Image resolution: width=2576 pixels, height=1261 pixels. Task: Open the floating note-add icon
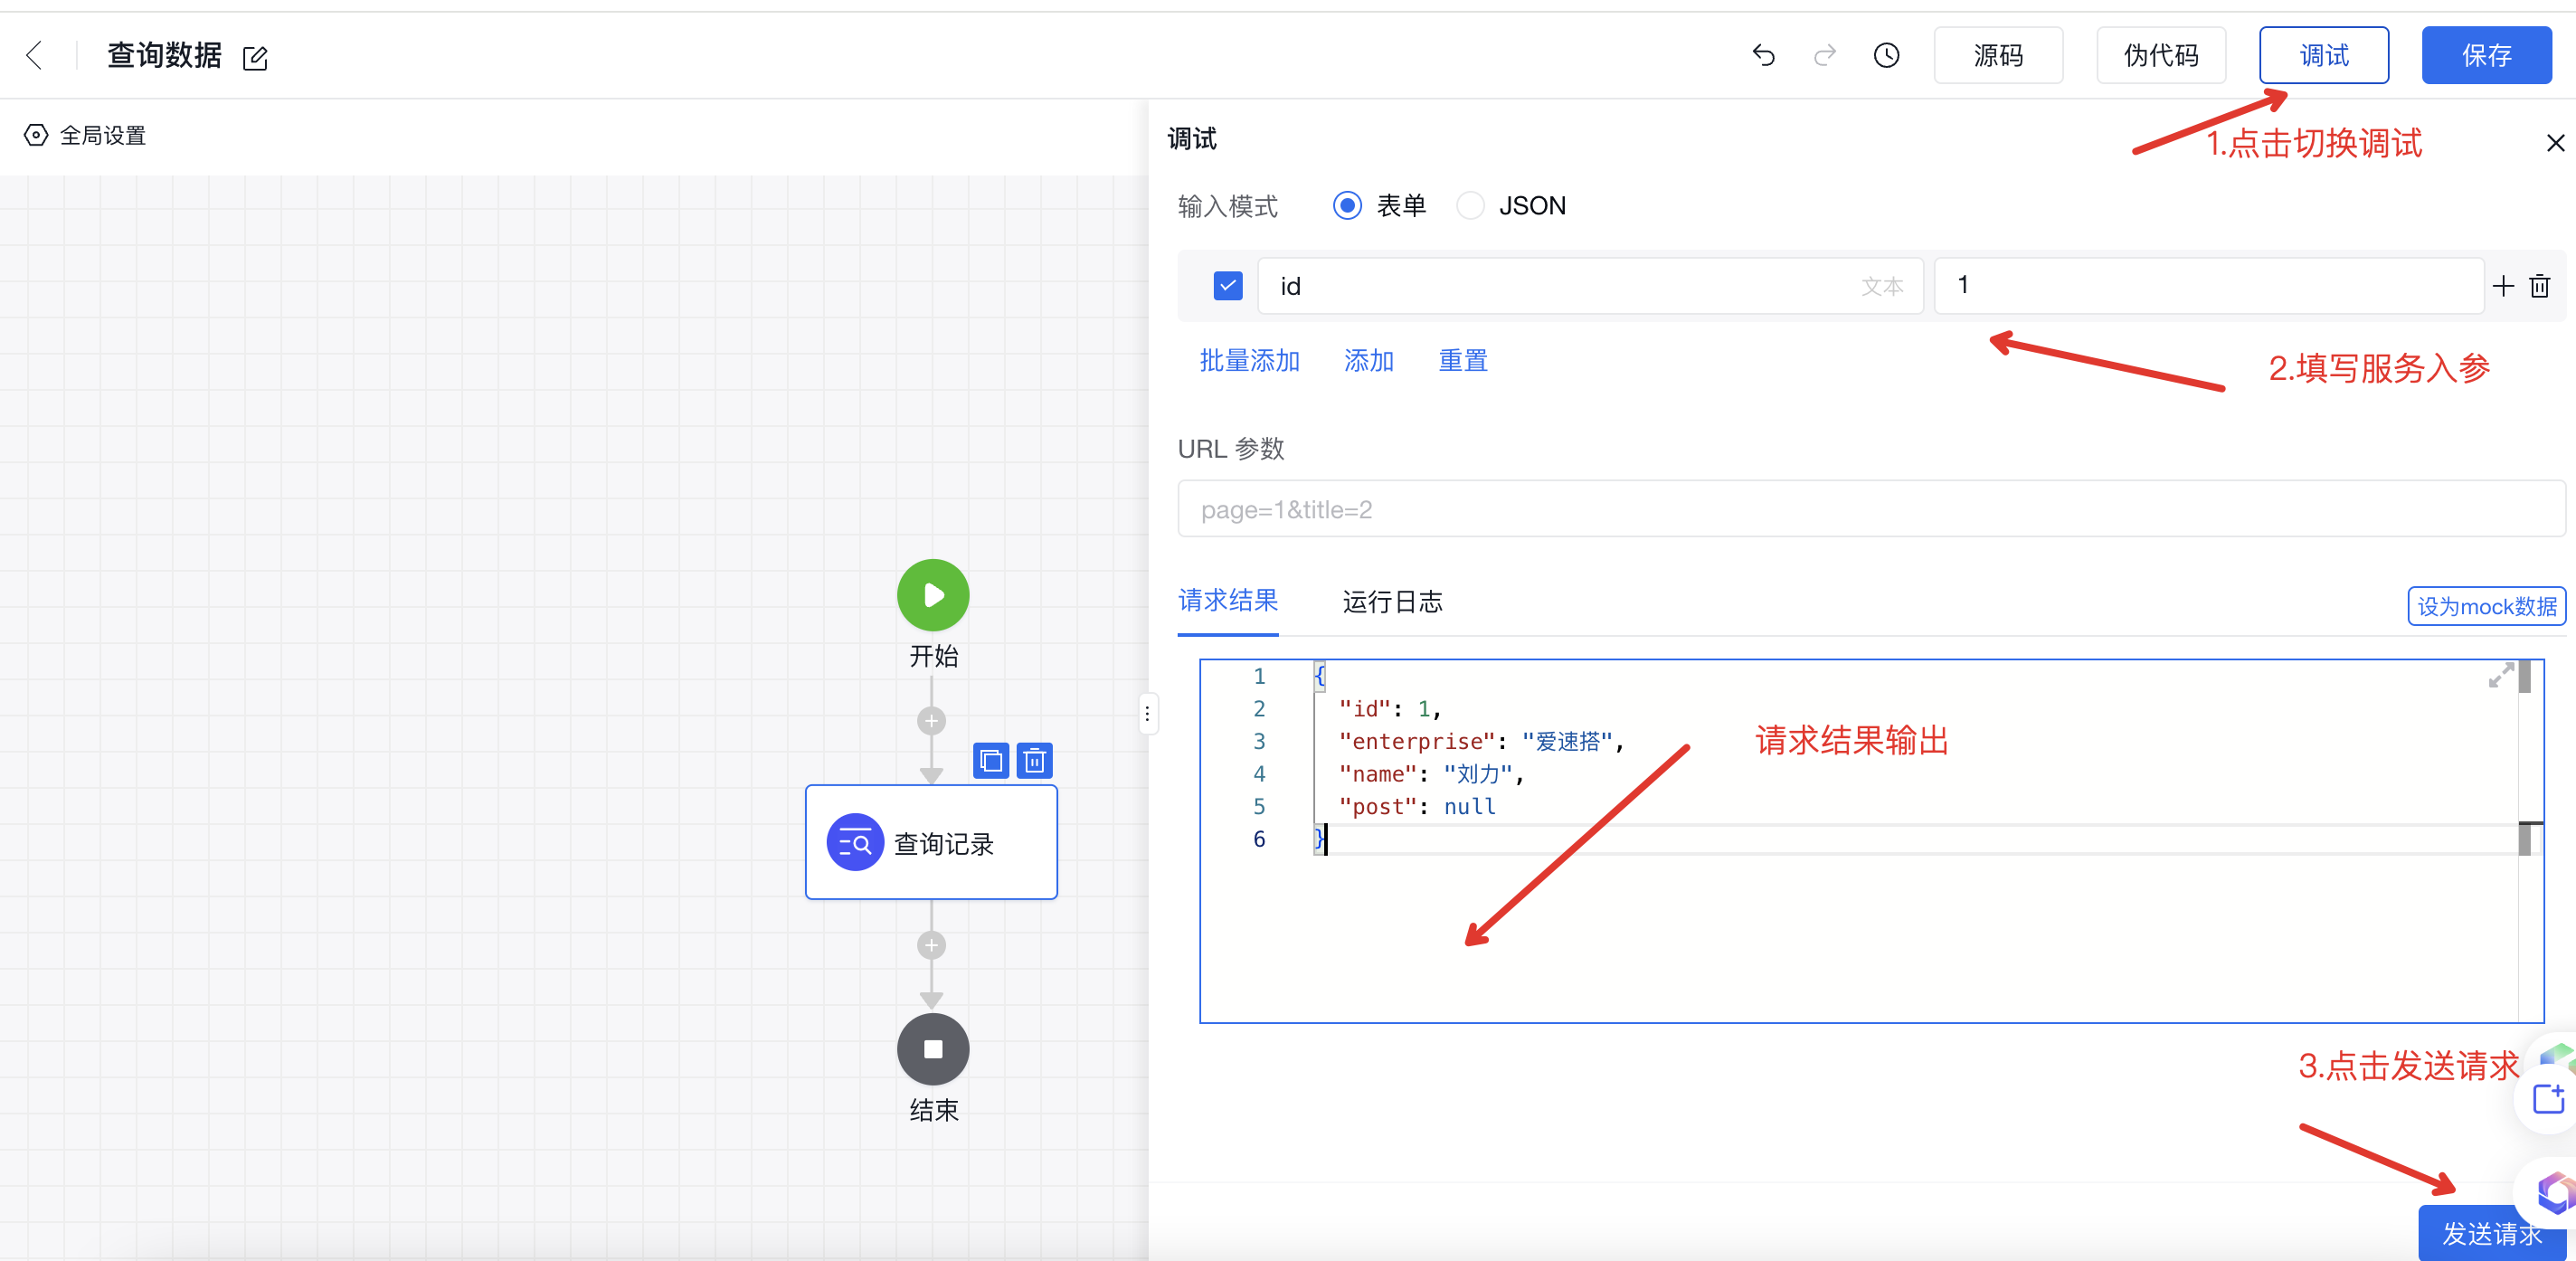(x=2549, y=1098)
